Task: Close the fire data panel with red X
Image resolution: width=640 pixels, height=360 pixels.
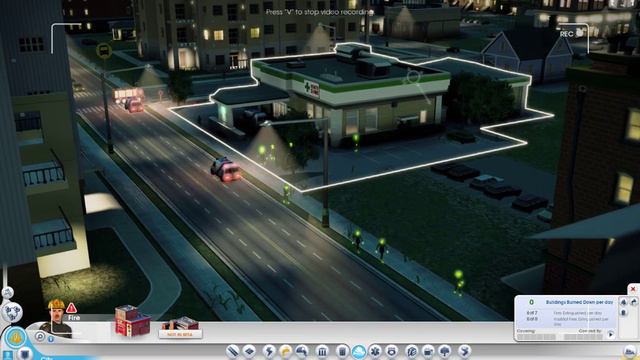Action: [633, 289]
